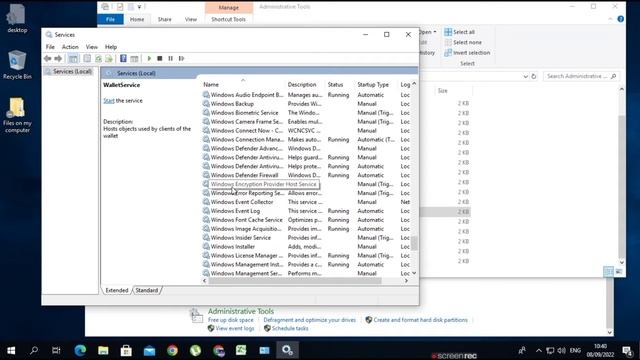Click the Services list vertical scrollbar thumb

point(414,243)
